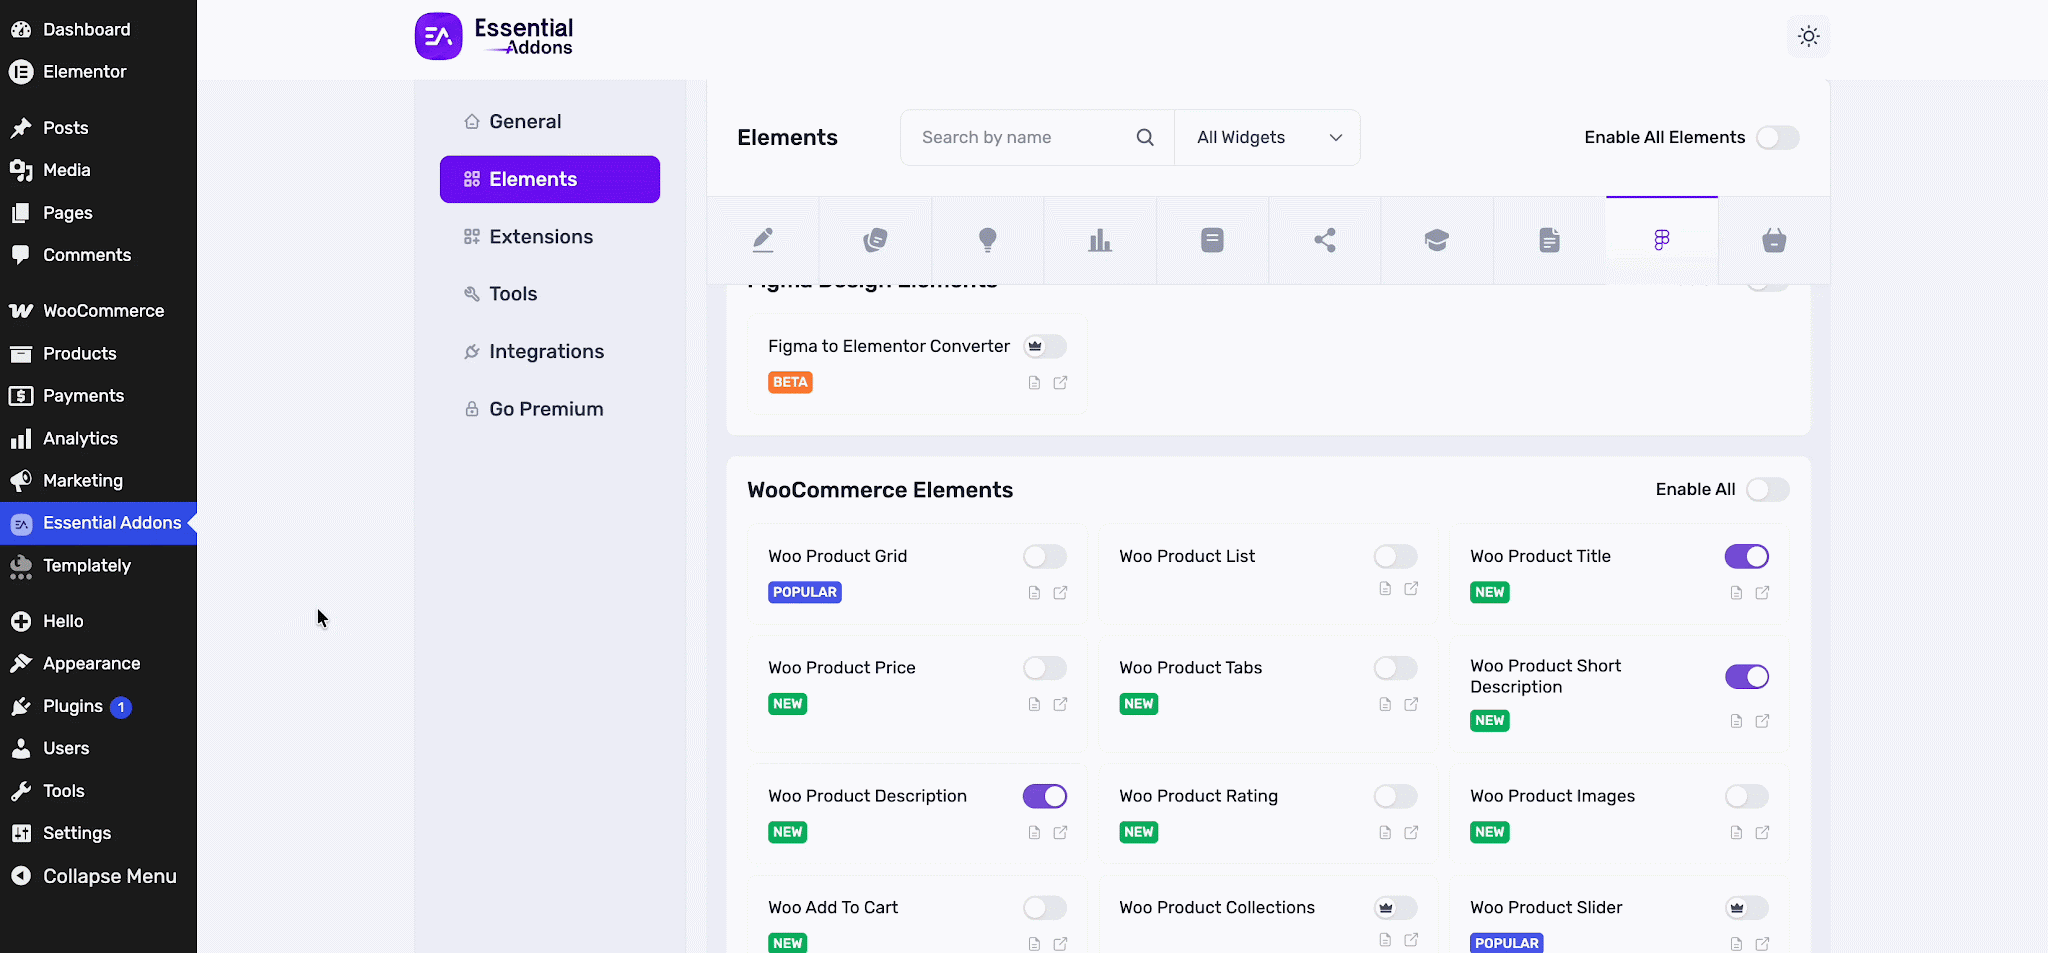Enable Woo Product List toggle
The height and width of the screenshot is (953, 2048).
pos(1396,556)
